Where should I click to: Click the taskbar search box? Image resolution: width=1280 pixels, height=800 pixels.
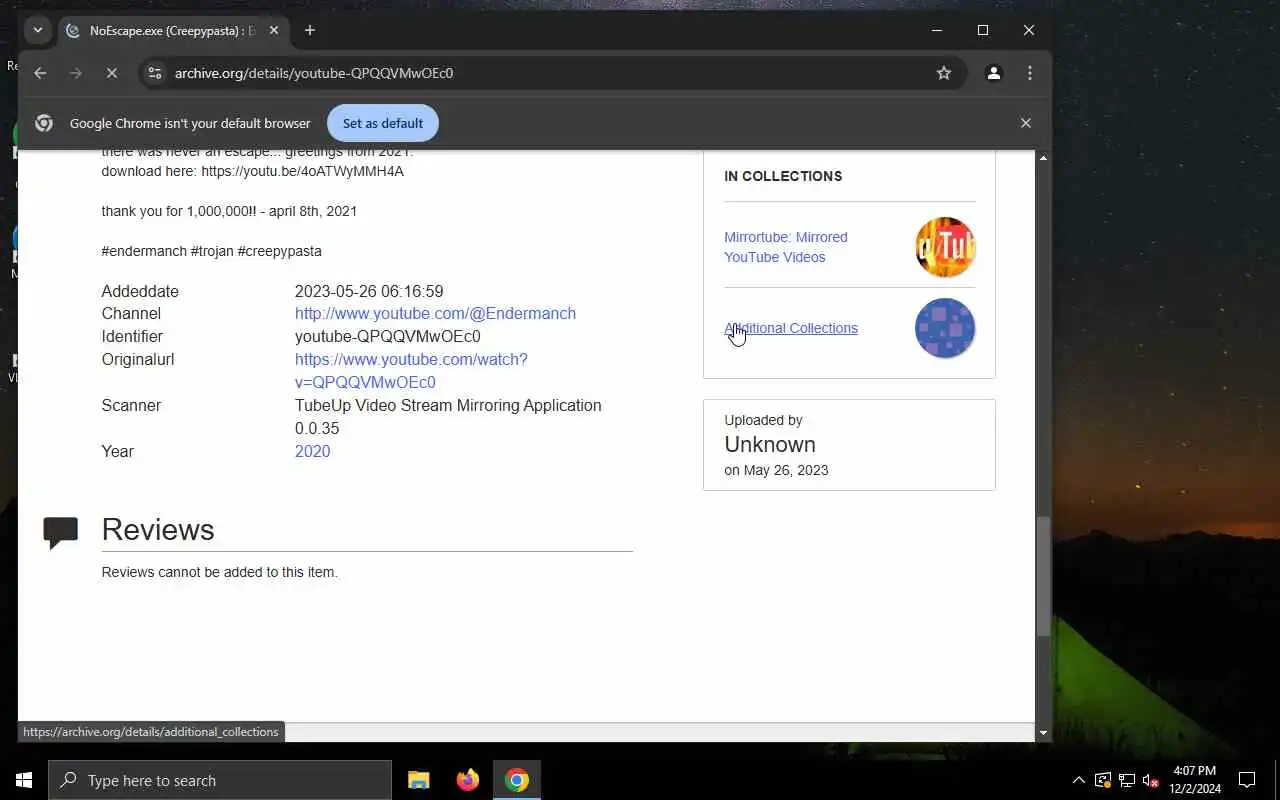[x=220, y=780]
